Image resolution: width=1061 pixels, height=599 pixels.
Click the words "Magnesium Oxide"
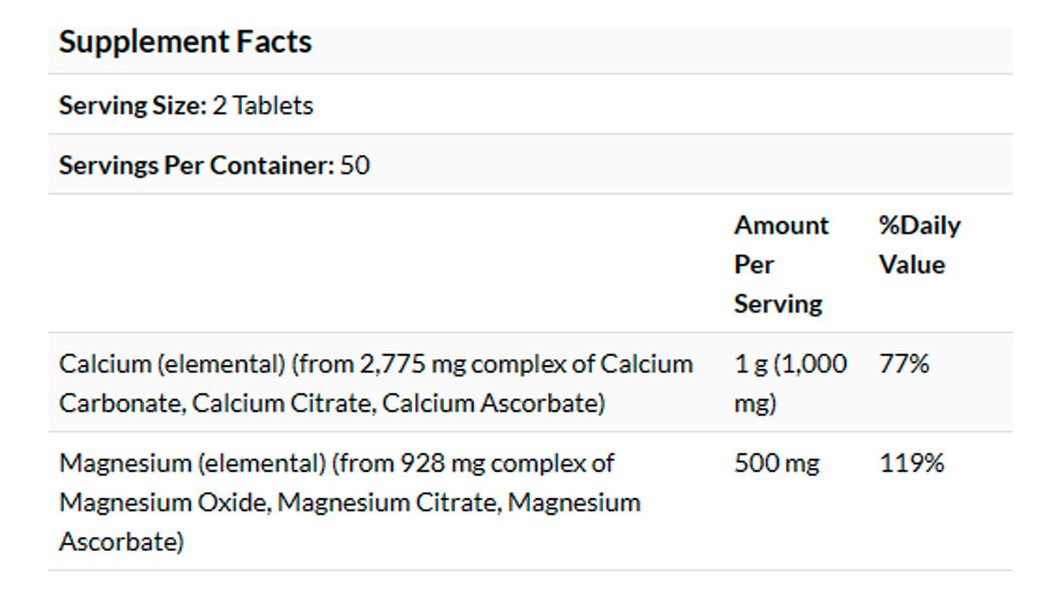(x=162, y=502)
